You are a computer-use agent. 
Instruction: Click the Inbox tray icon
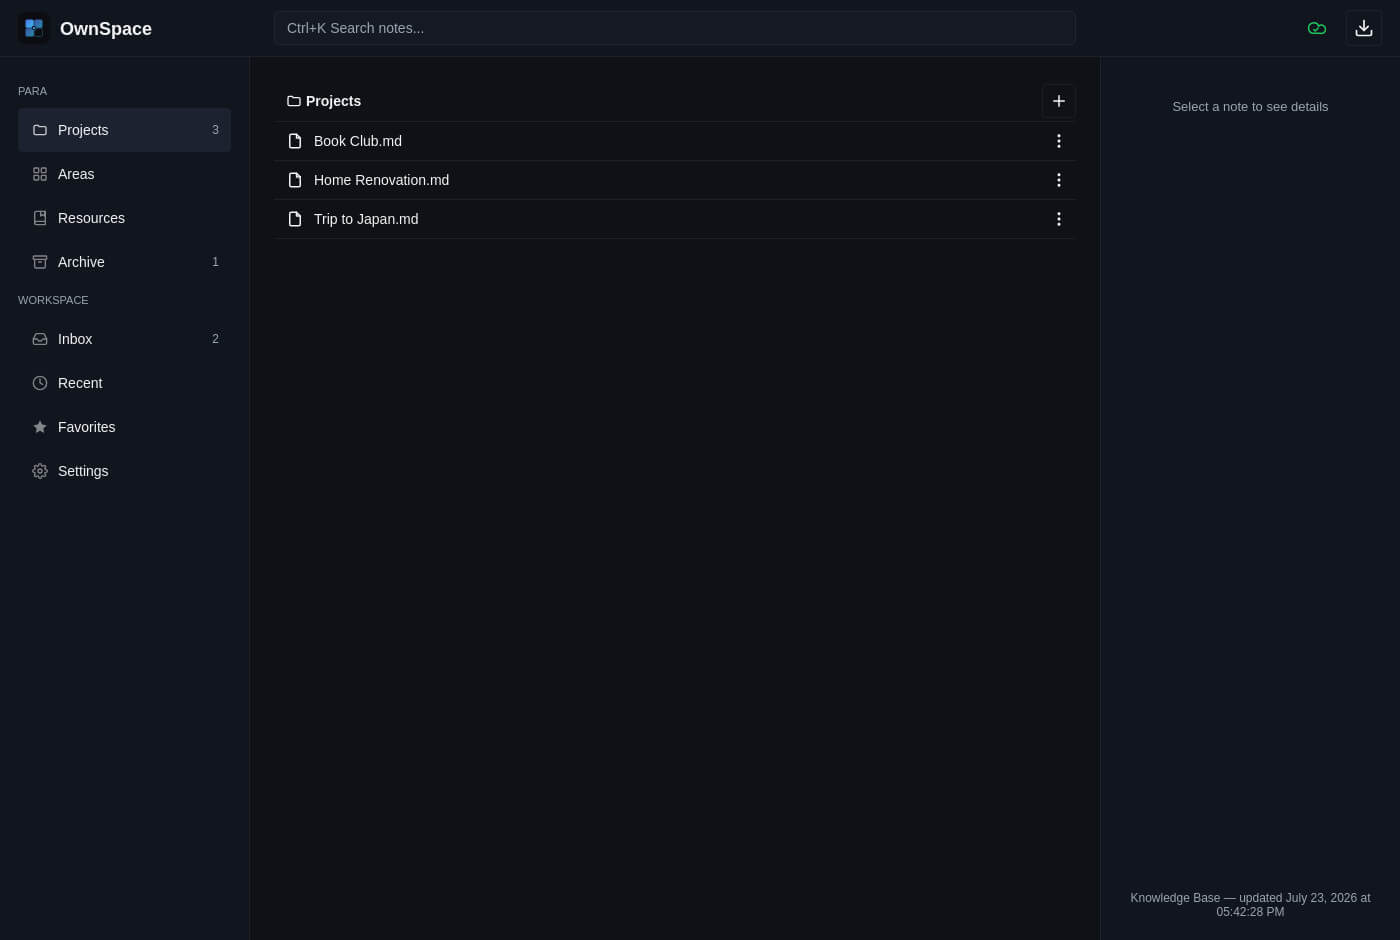click(x=40, y=339)
